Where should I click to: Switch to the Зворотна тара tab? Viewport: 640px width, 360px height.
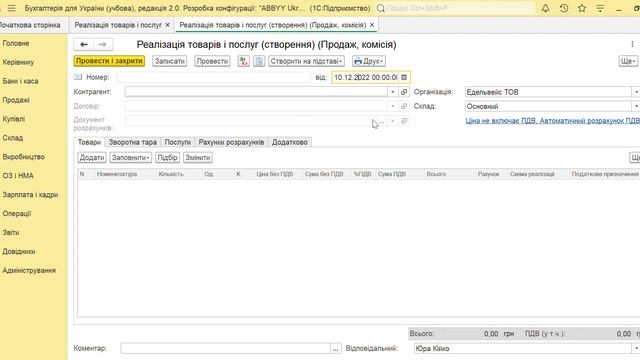point(133,142)
